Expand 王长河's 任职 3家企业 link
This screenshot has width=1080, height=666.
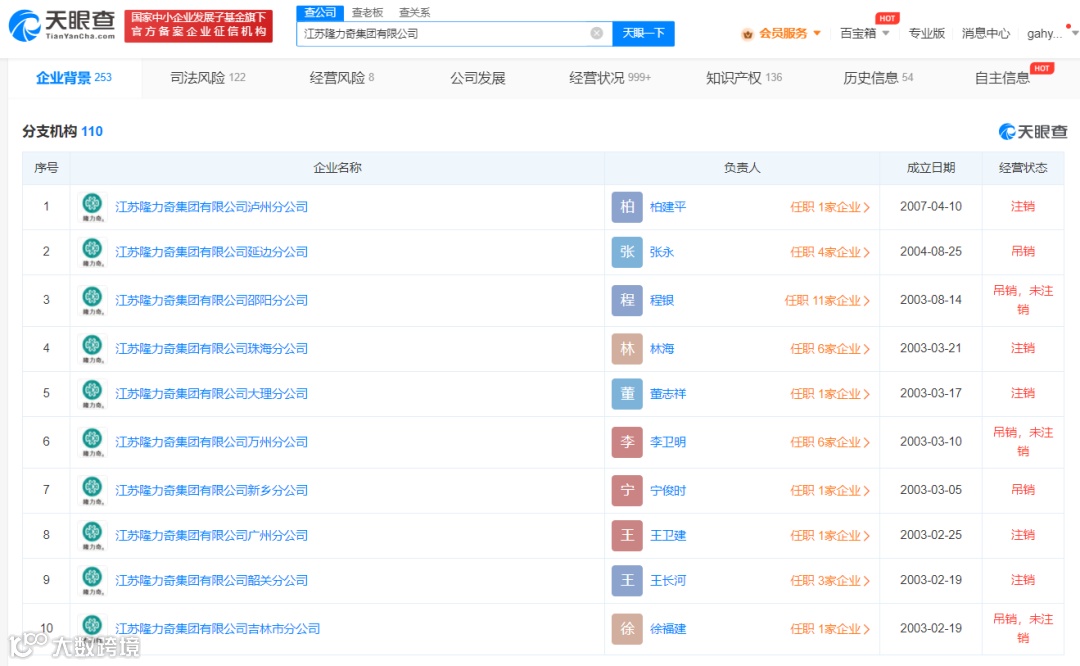click(830, 580)
